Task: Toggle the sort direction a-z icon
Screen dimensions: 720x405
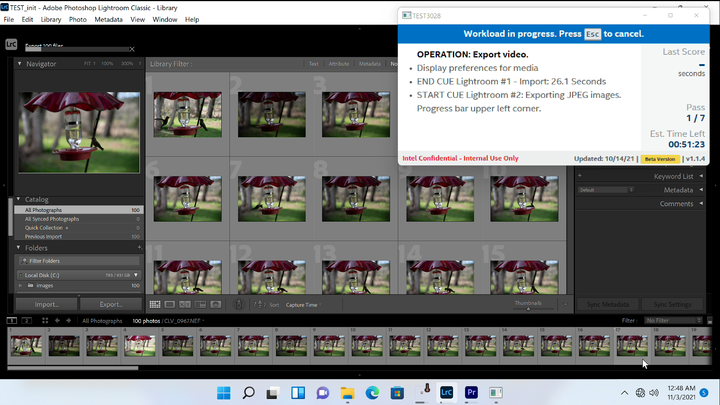Action: click(x=259, y=304)
